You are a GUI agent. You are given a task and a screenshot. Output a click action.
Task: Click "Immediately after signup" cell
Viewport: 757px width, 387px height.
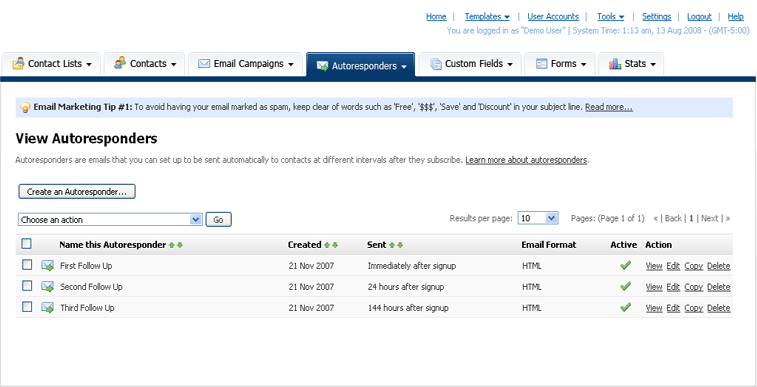click(x=412, y=266)
